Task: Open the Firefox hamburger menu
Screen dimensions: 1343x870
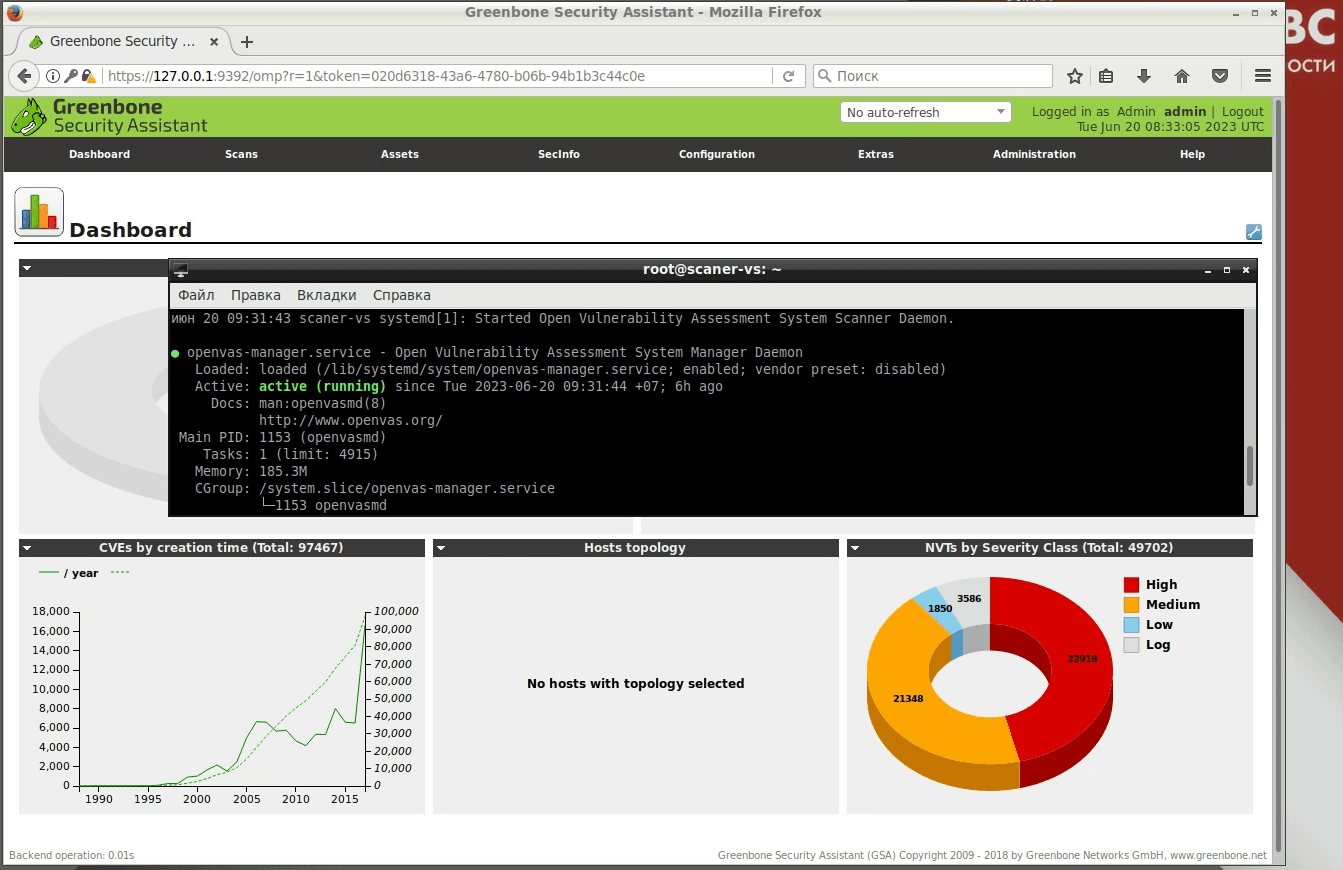Action: [x=1262, y=76]
